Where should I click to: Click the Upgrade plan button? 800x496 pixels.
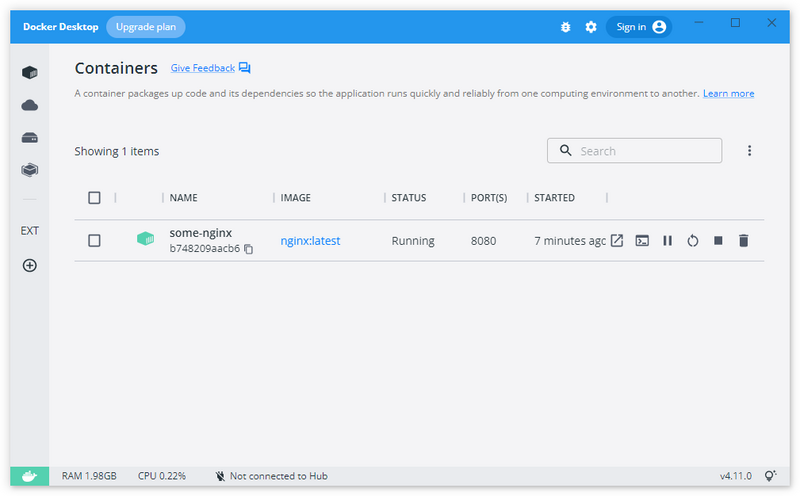point(146,27)
